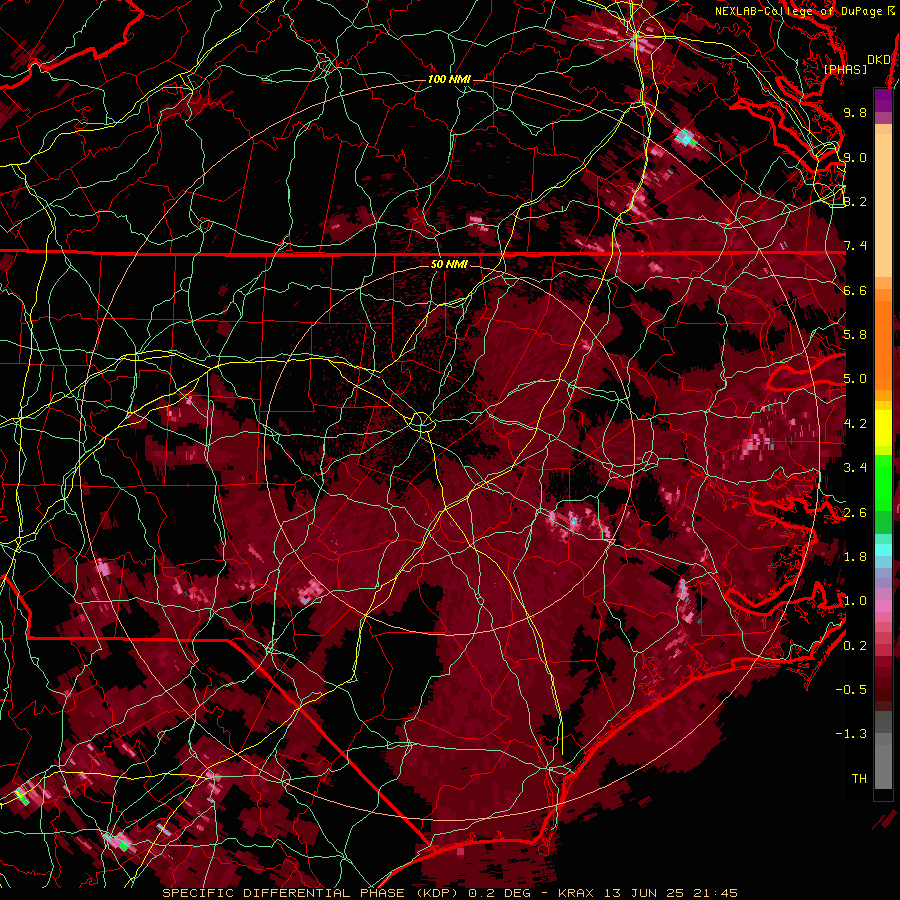The height and width of the screenshot is (900, 900).
Task: Click the purple segment at top of color bar
Action: (x=883, y=100)
